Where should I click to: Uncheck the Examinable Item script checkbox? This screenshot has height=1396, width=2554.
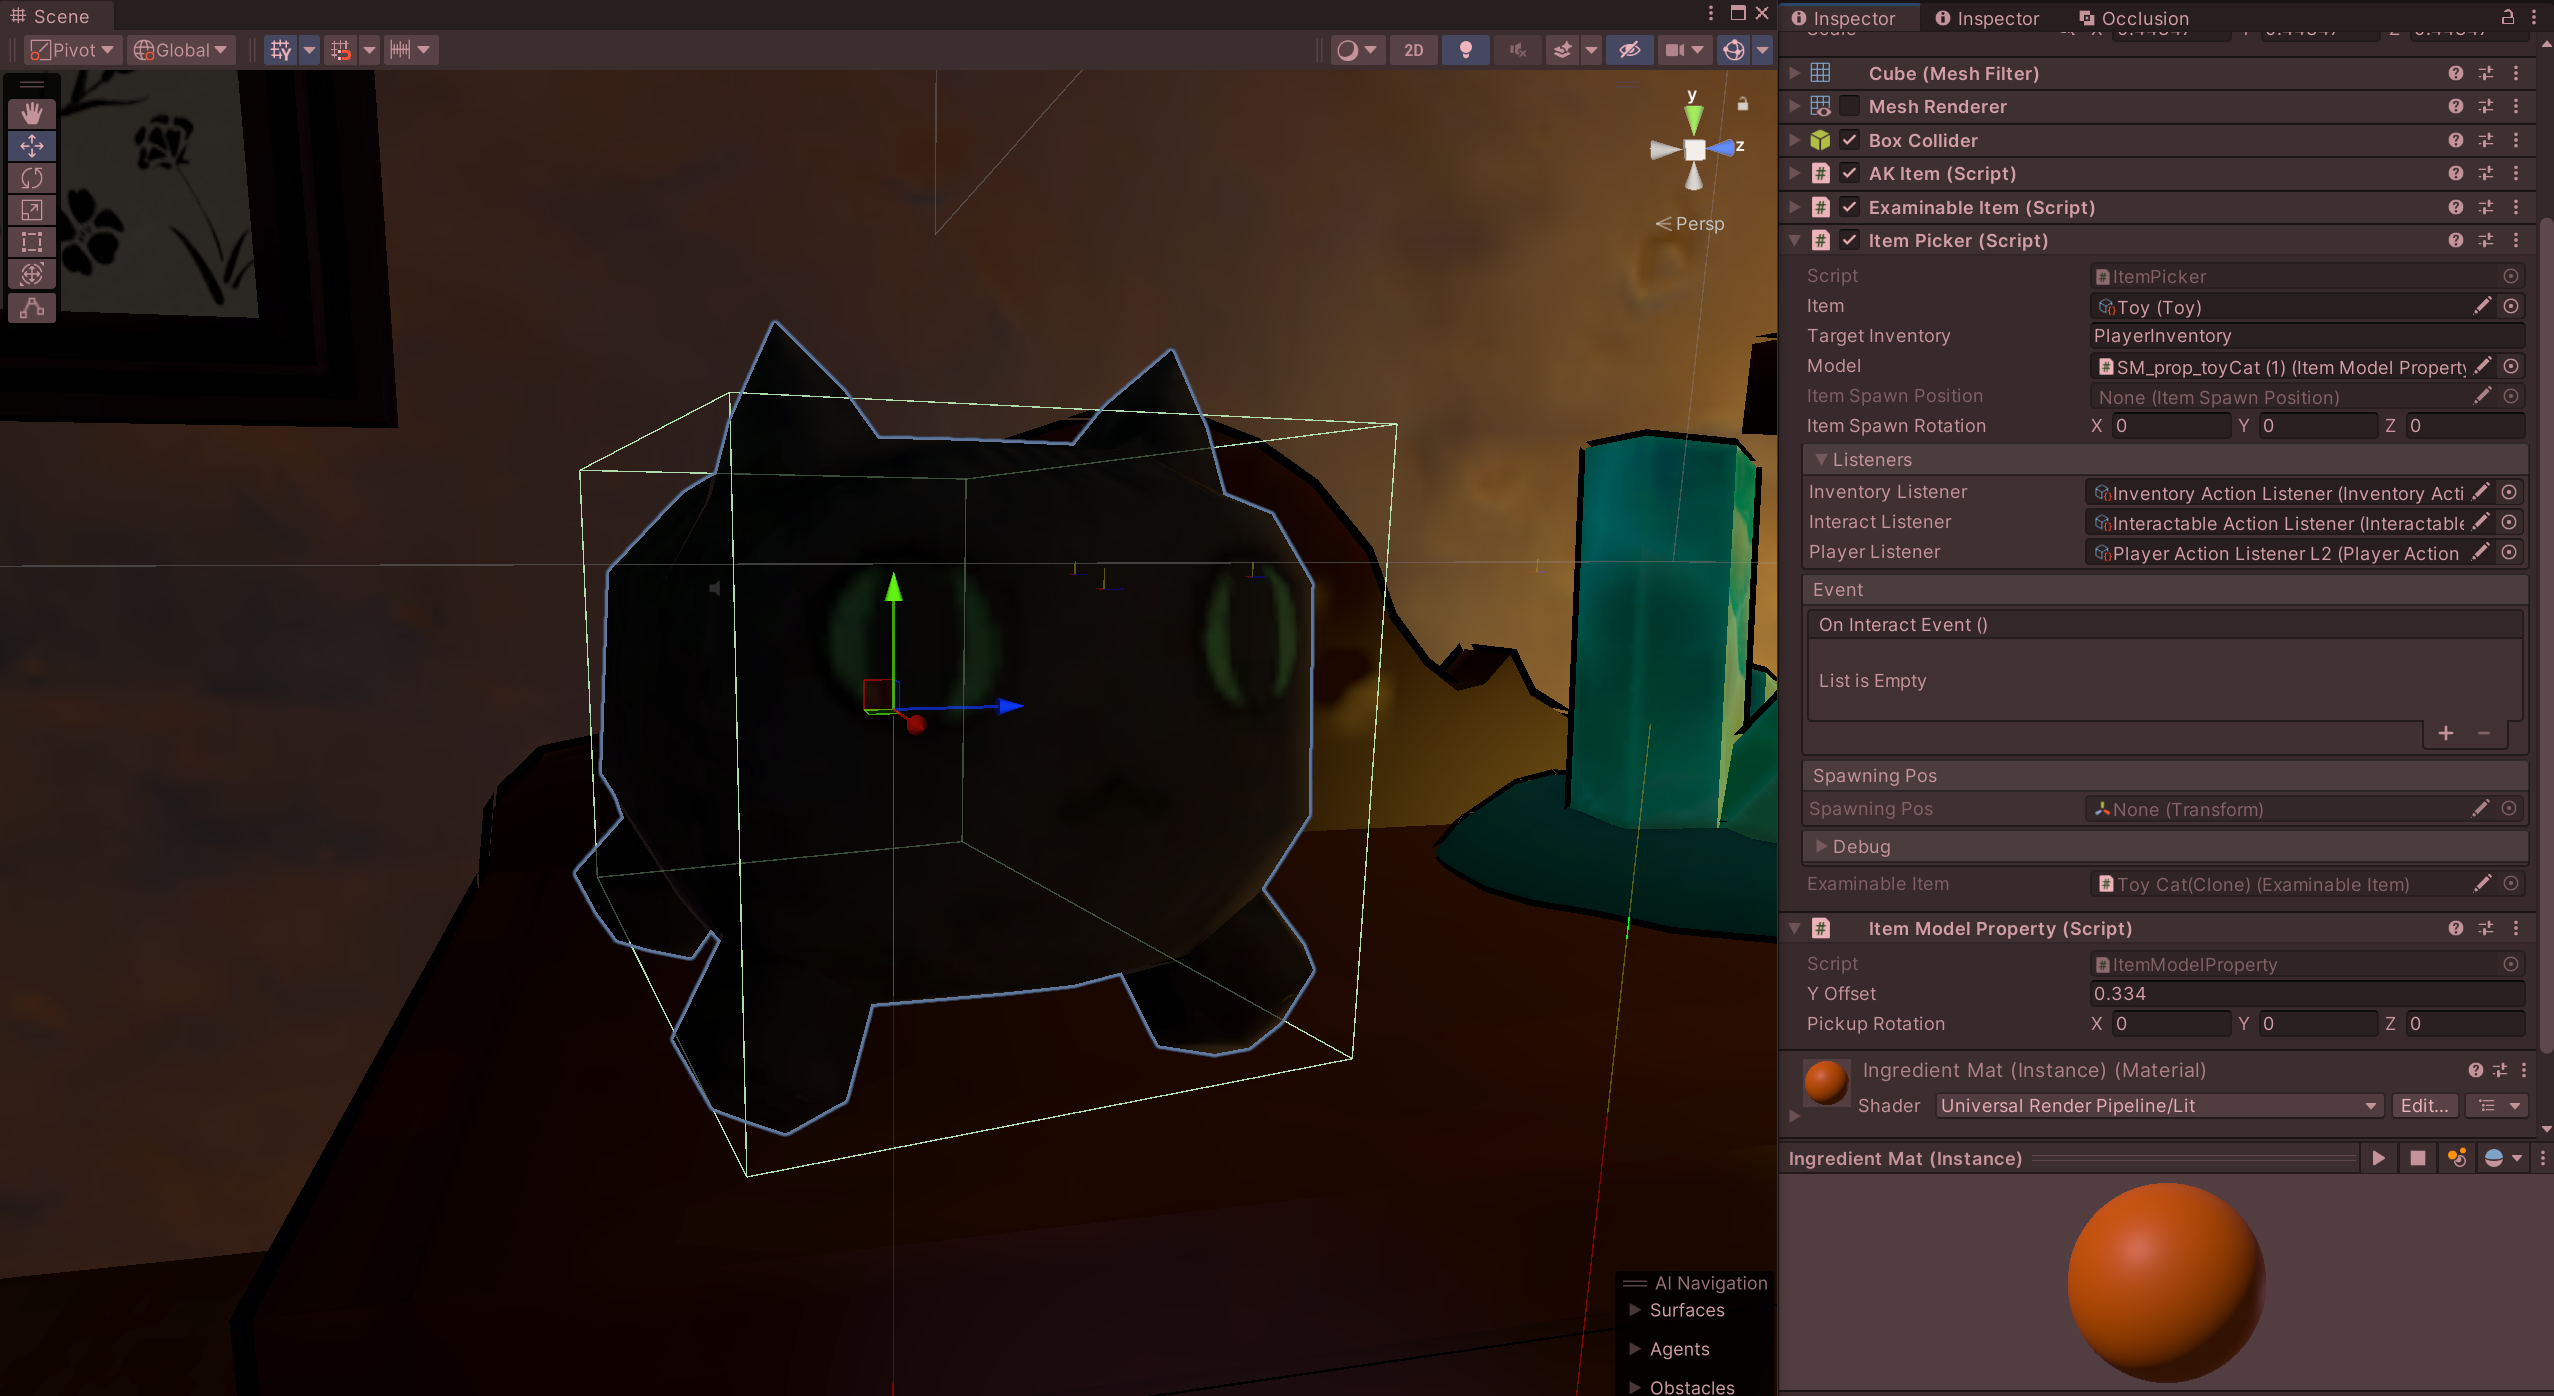(x=1849, y=207)
